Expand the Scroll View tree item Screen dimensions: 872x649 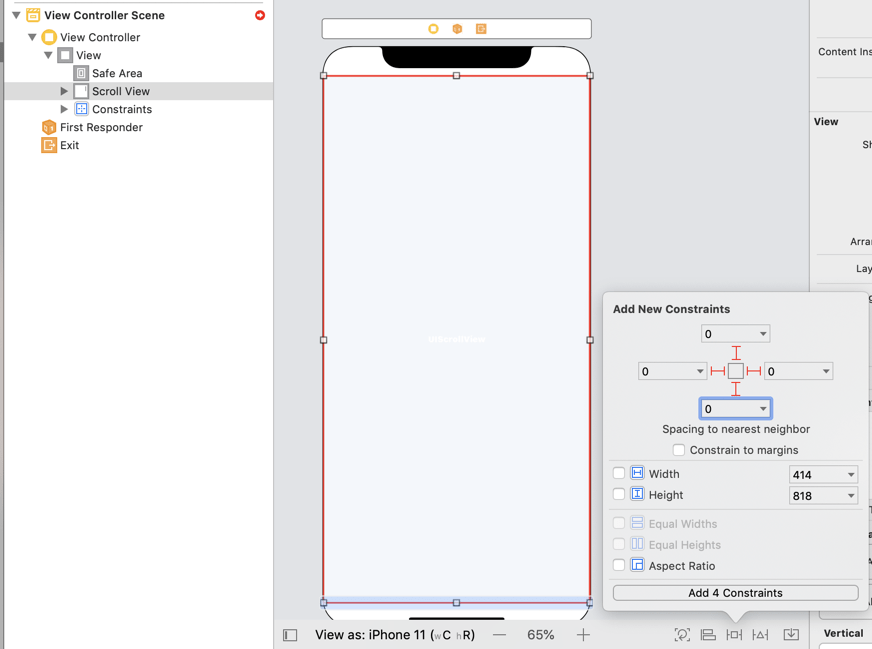[x=64, y=91]
